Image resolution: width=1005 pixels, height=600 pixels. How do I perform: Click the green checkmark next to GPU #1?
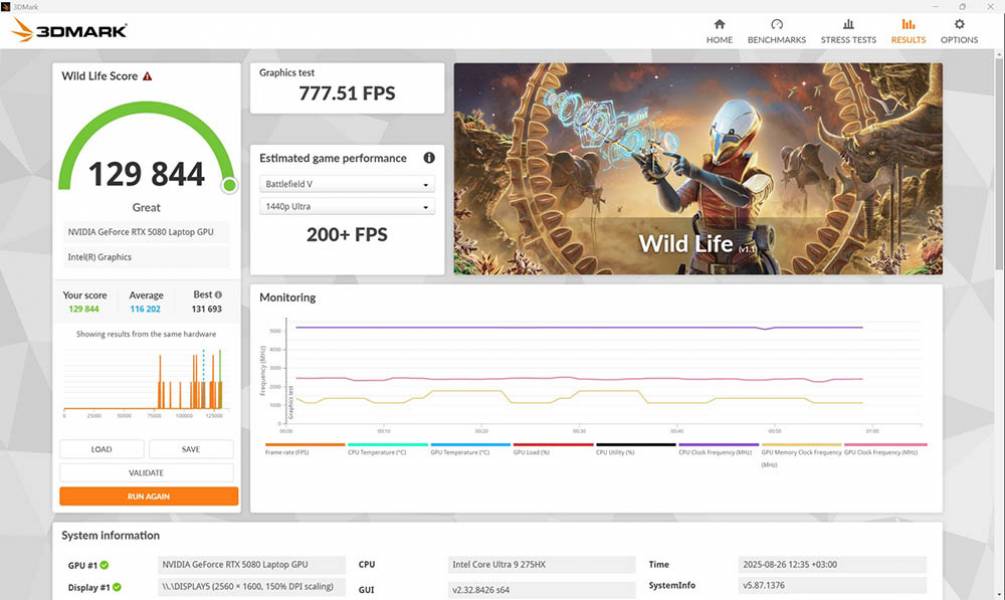[x=104, y=565]
